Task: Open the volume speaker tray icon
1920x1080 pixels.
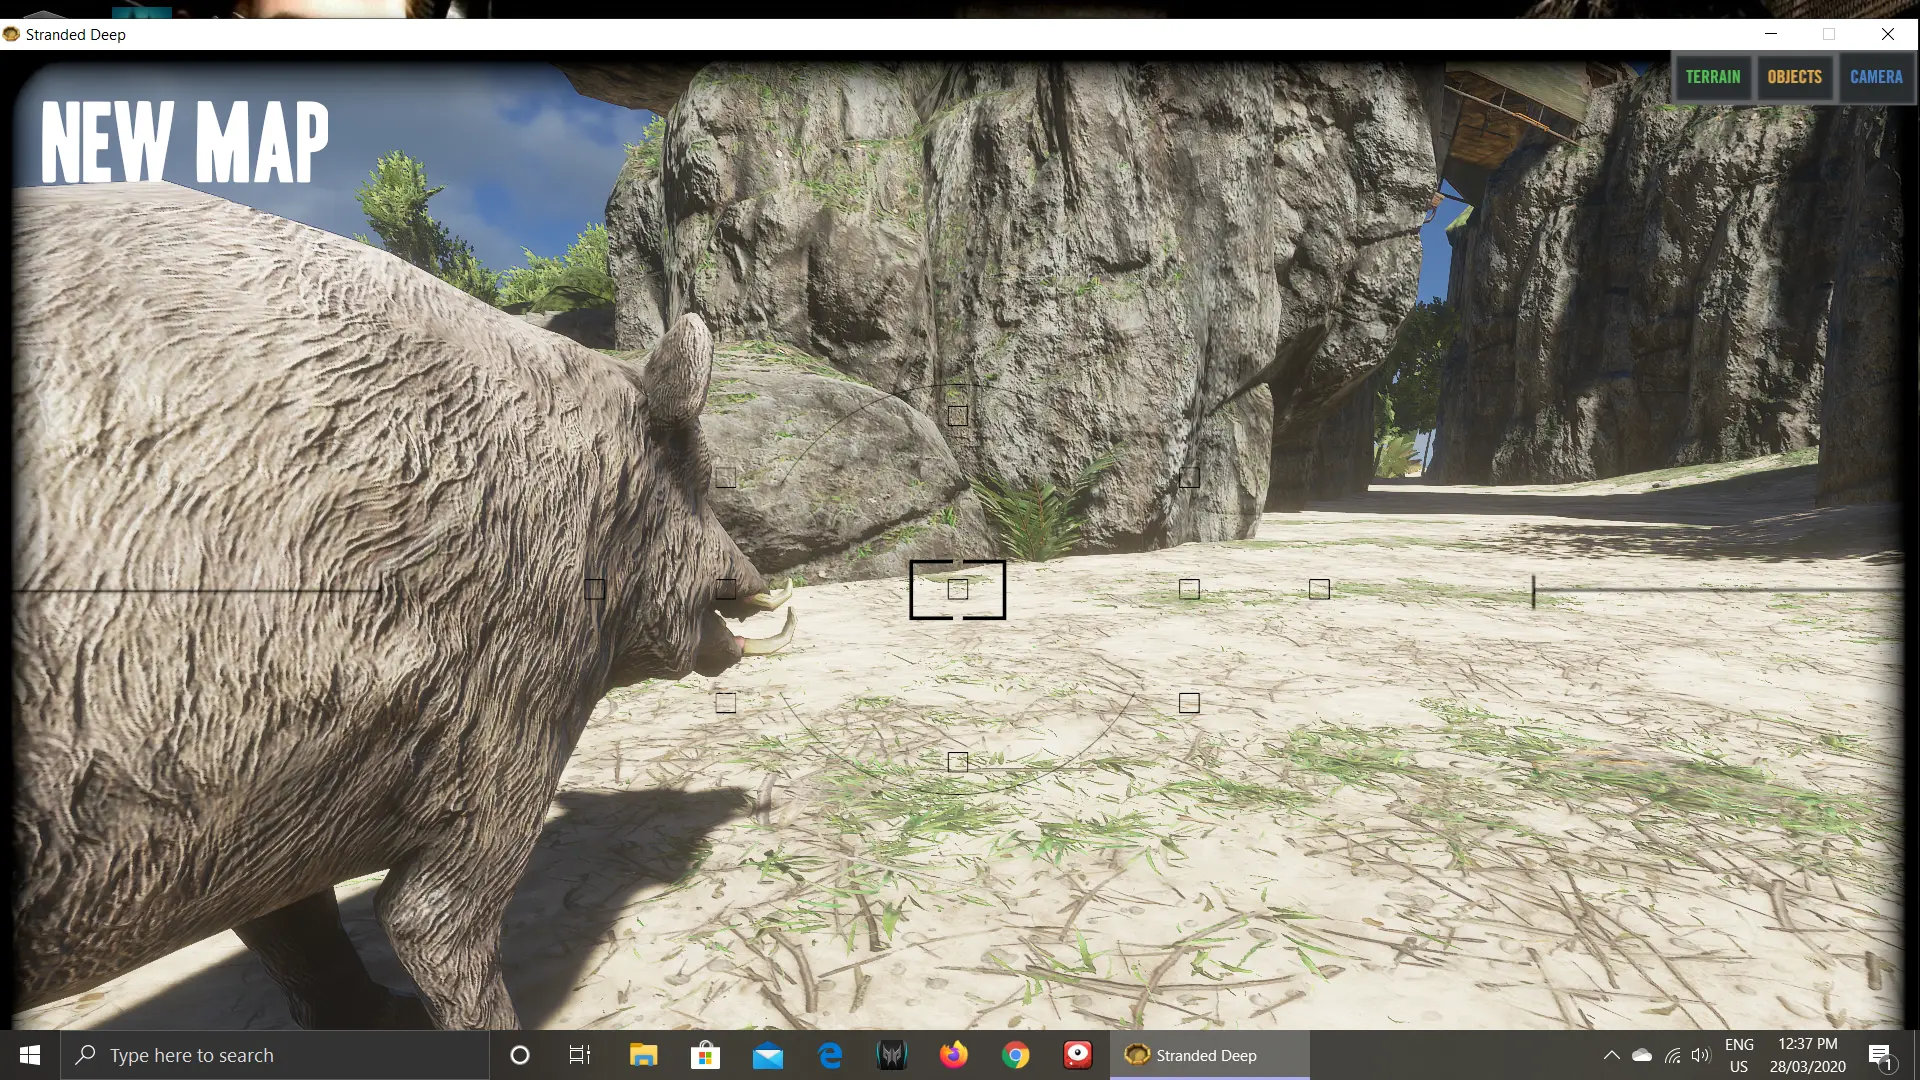Action: tap(1701, 1055)
